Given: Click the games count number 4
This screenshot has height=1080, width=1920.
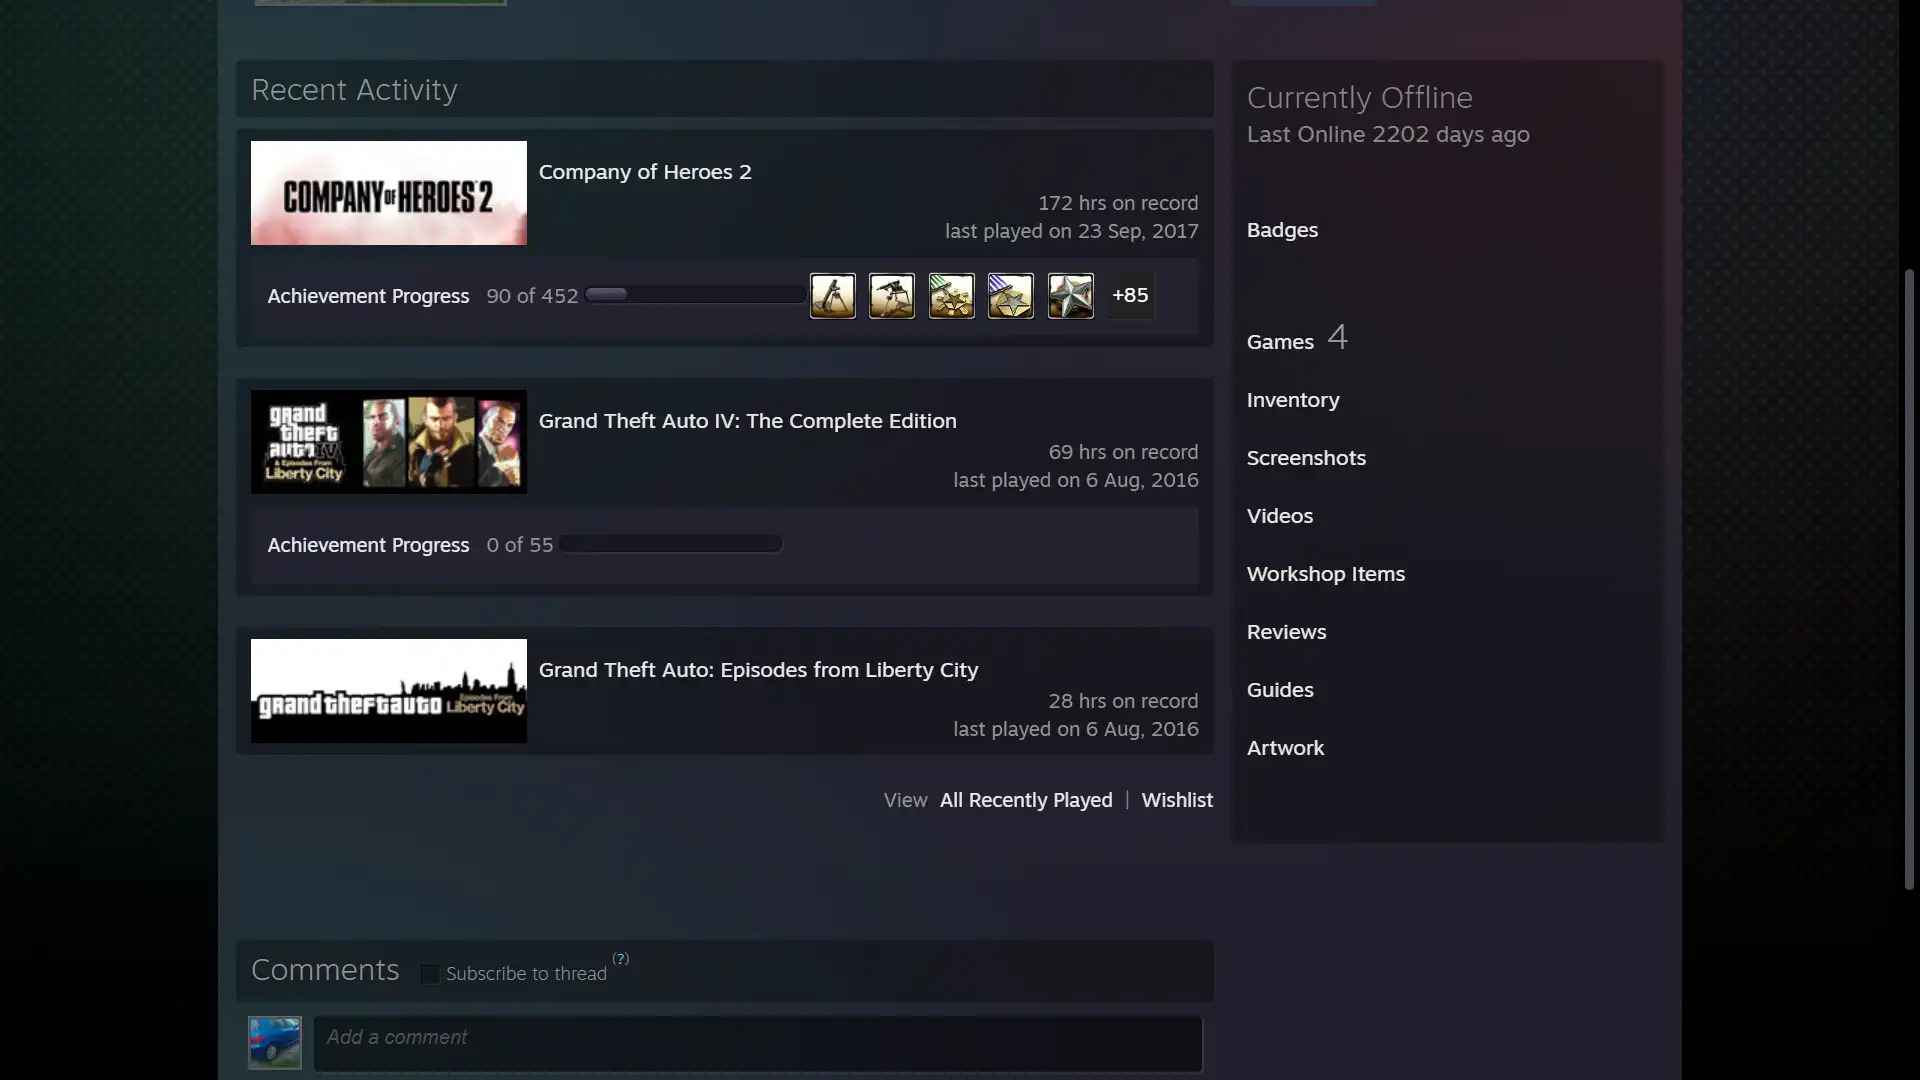Looking at the screenshot, I should (x=1337, y=337).
